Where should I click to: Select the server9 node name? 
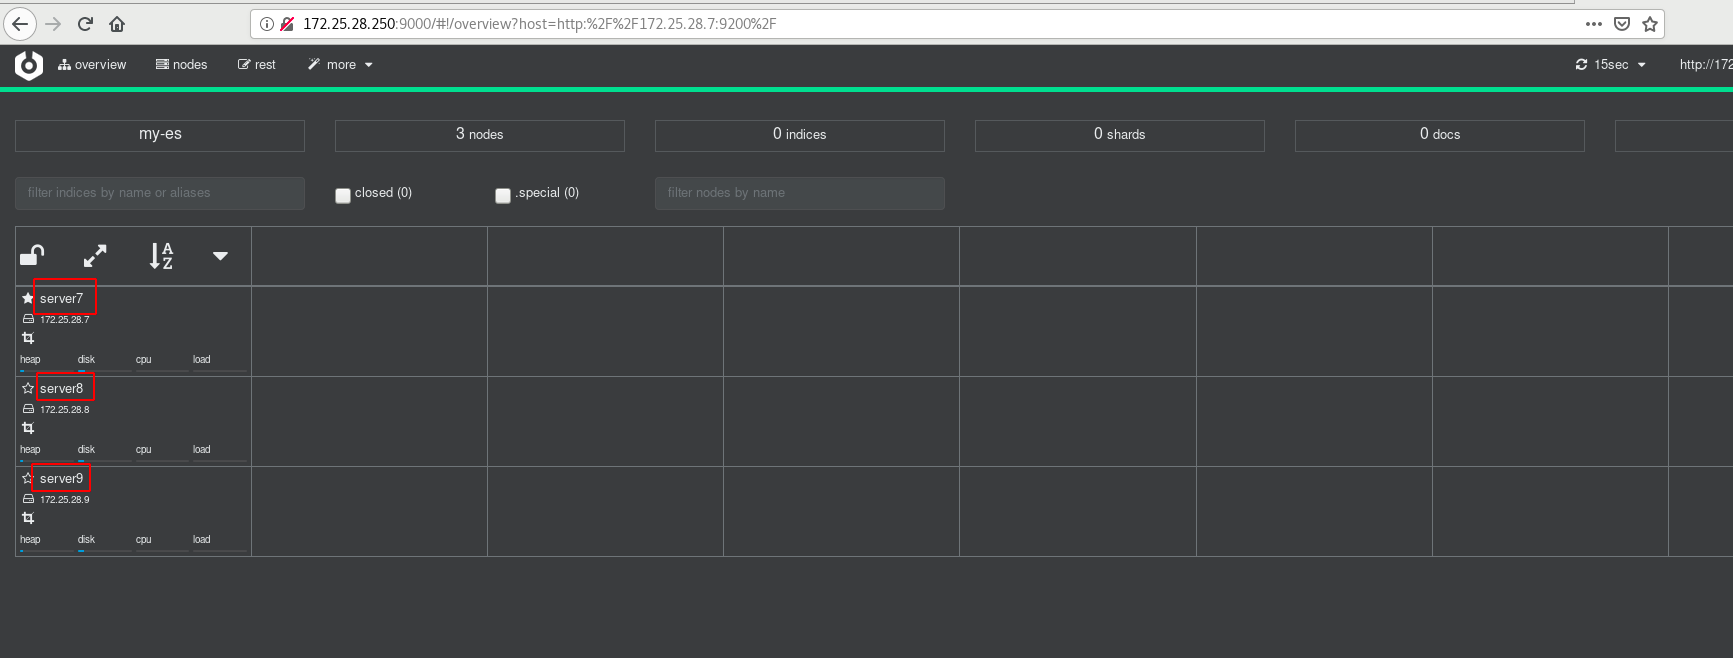[62, 479]
